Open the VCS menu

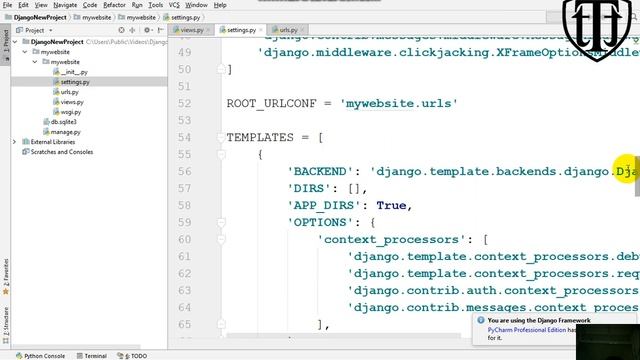pyautogui.click(x=174, y=5)
